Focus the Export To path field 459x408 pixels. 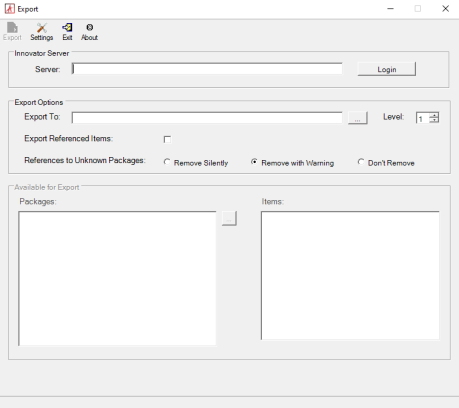(207, 118)
